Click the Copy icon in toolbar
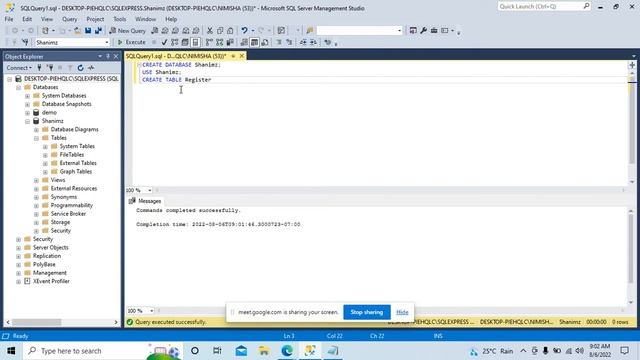 (220, 31)
